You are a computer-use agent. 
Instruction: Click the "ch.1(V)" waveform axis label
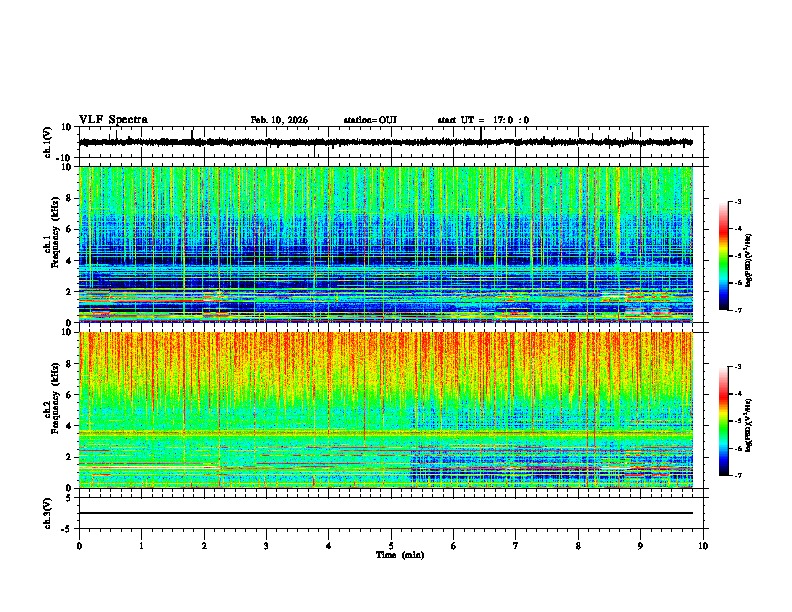tap(48, 142)
